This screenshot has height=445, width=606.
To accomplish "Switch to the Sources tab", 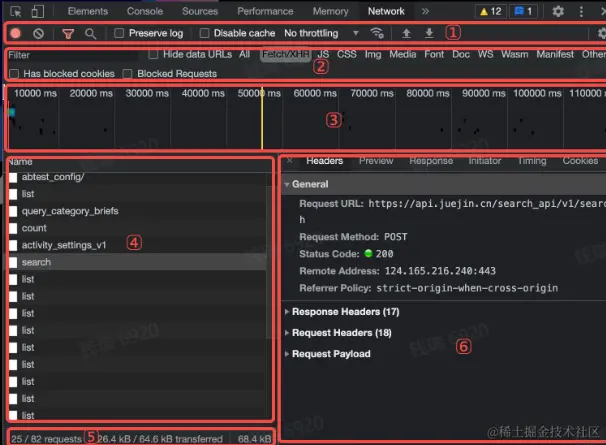I will [x=200, y=11].
